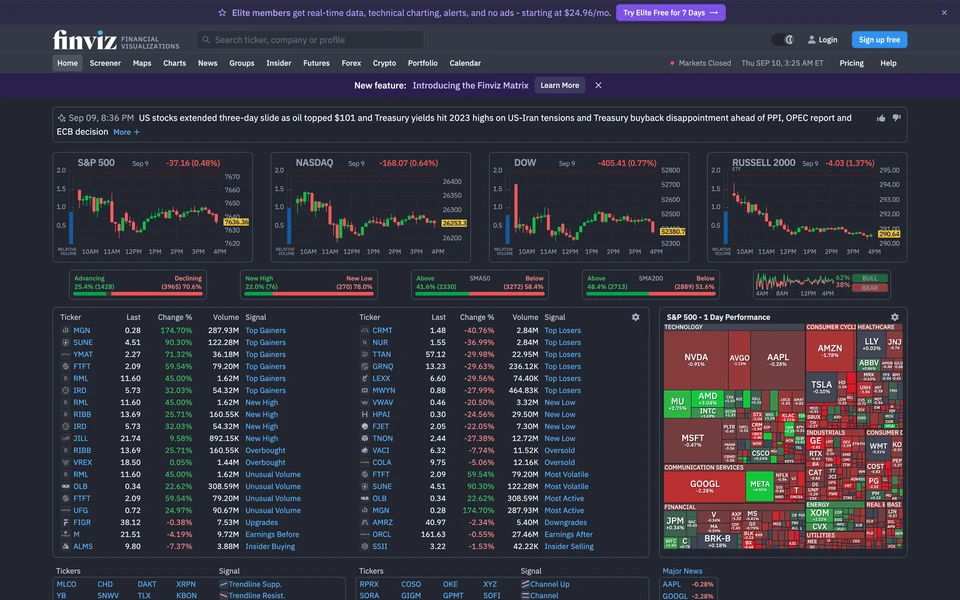Open the Russell 2000 chart
Image resolution: width=960 pixels, height=600 pixels.
(807, 207)
